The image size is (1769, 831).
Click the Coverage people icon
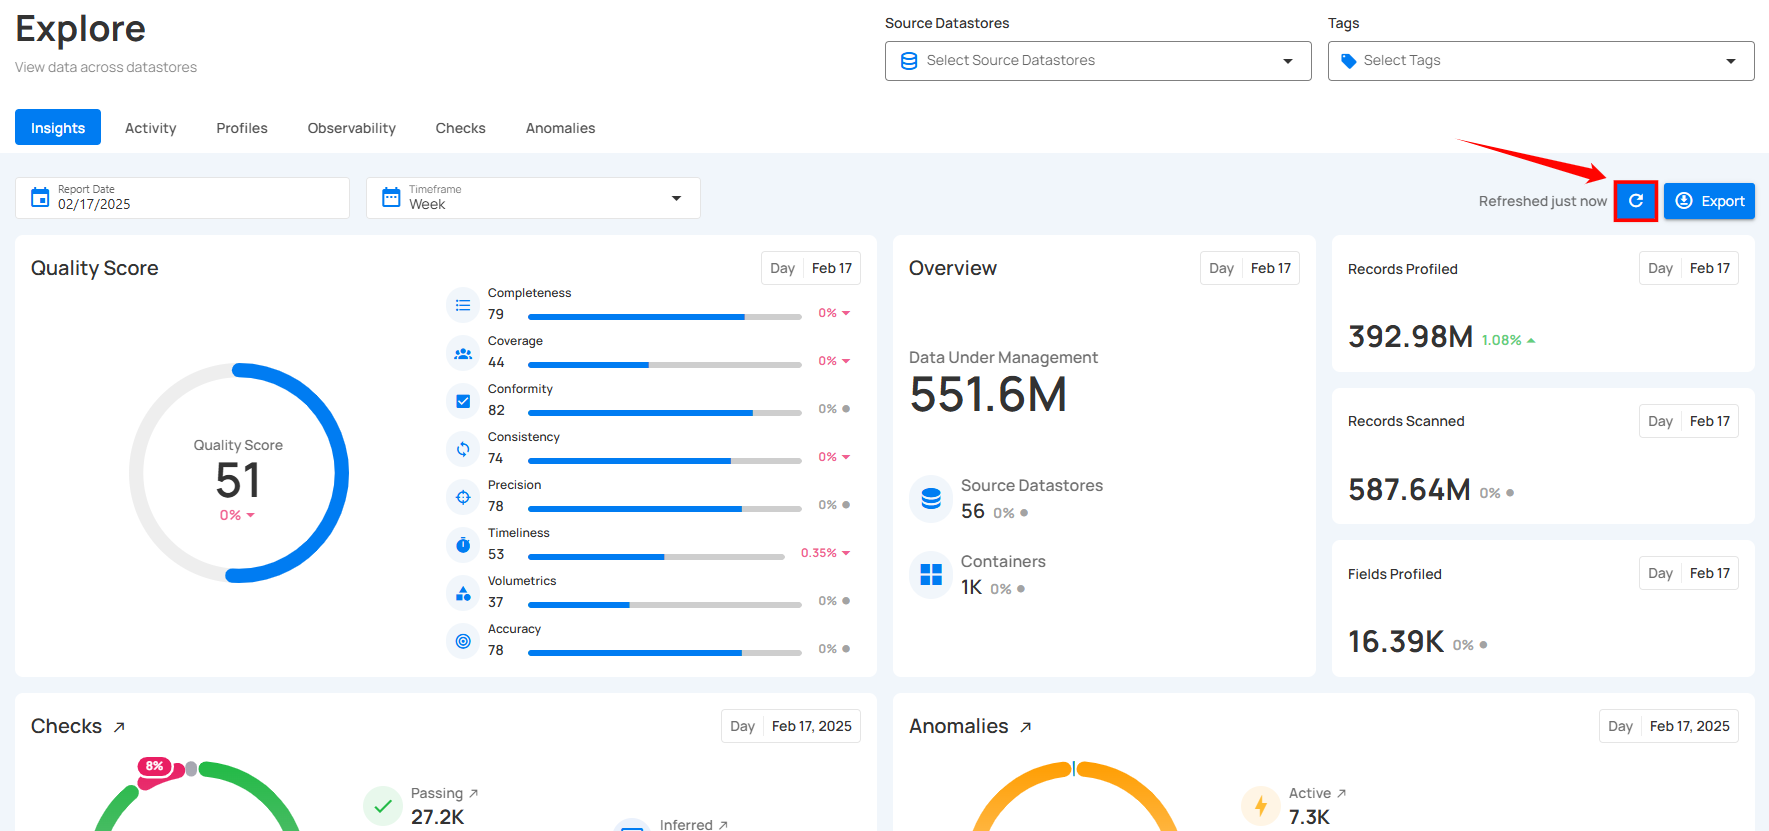(x=463, y=353)
